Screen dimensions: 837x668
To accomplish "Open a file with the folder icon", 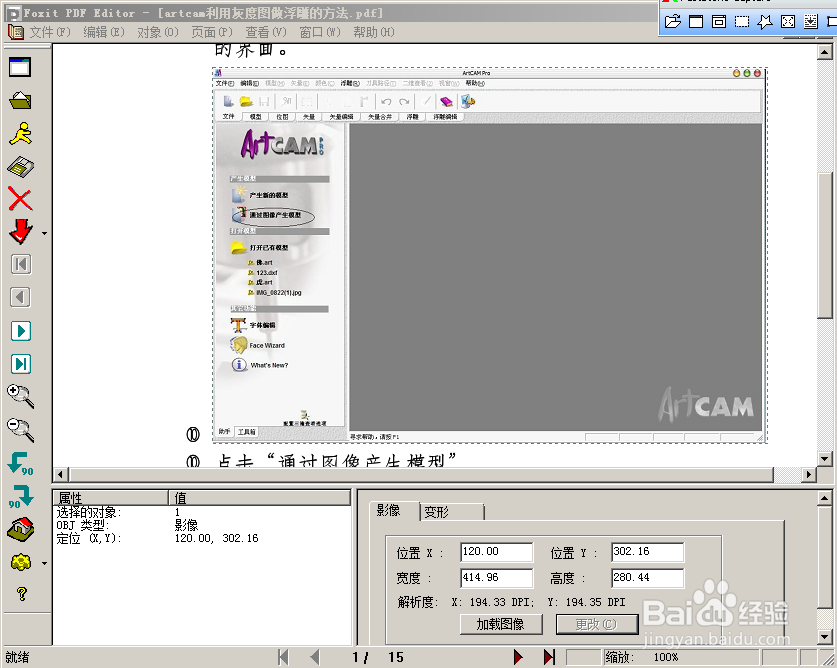I will [20, 100].
